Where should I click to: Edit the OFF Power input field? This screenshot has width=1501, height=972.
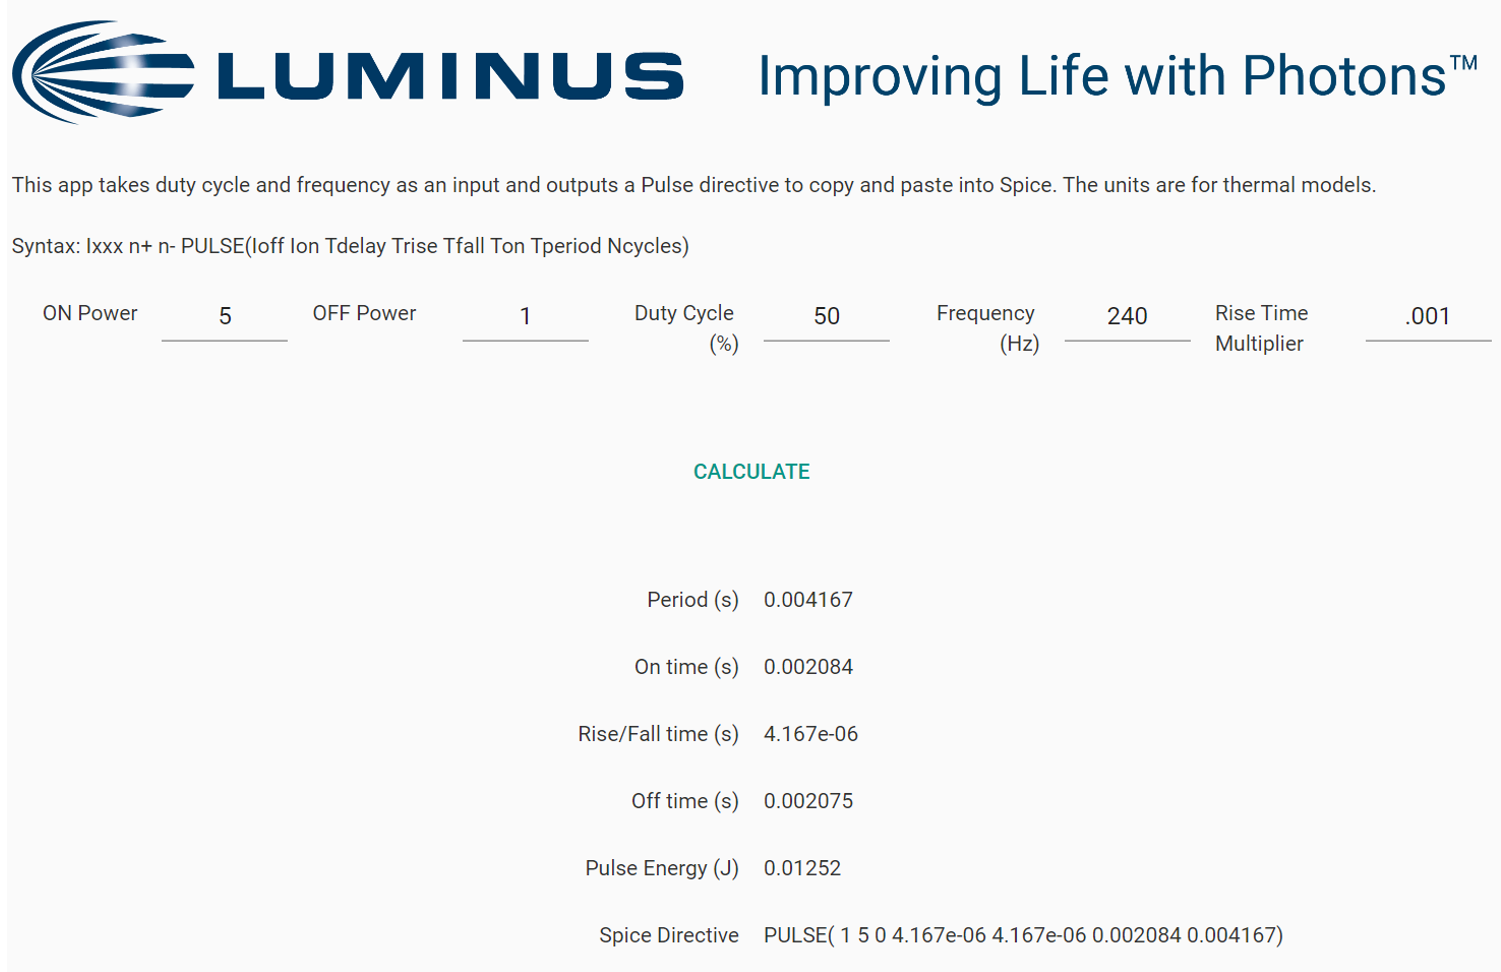pyautogui.click(x=525, y=317)
